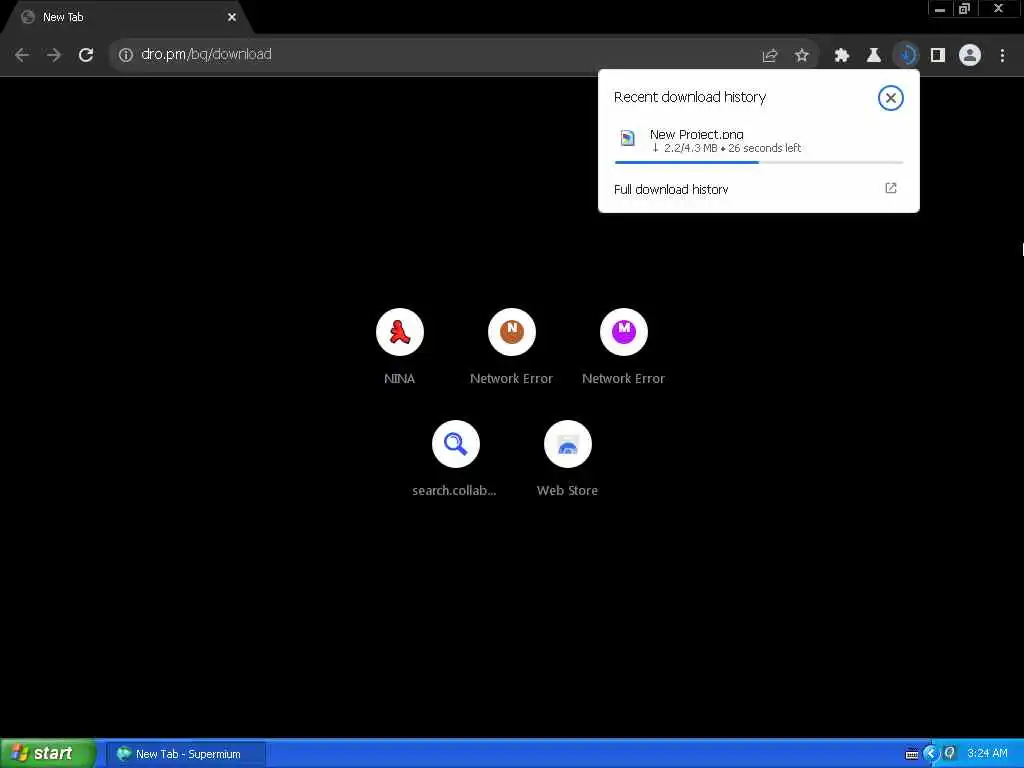Click the 2.2/4.3 MB download status text
Viewport: 1024px width, 768px height.
click(726, 148)
